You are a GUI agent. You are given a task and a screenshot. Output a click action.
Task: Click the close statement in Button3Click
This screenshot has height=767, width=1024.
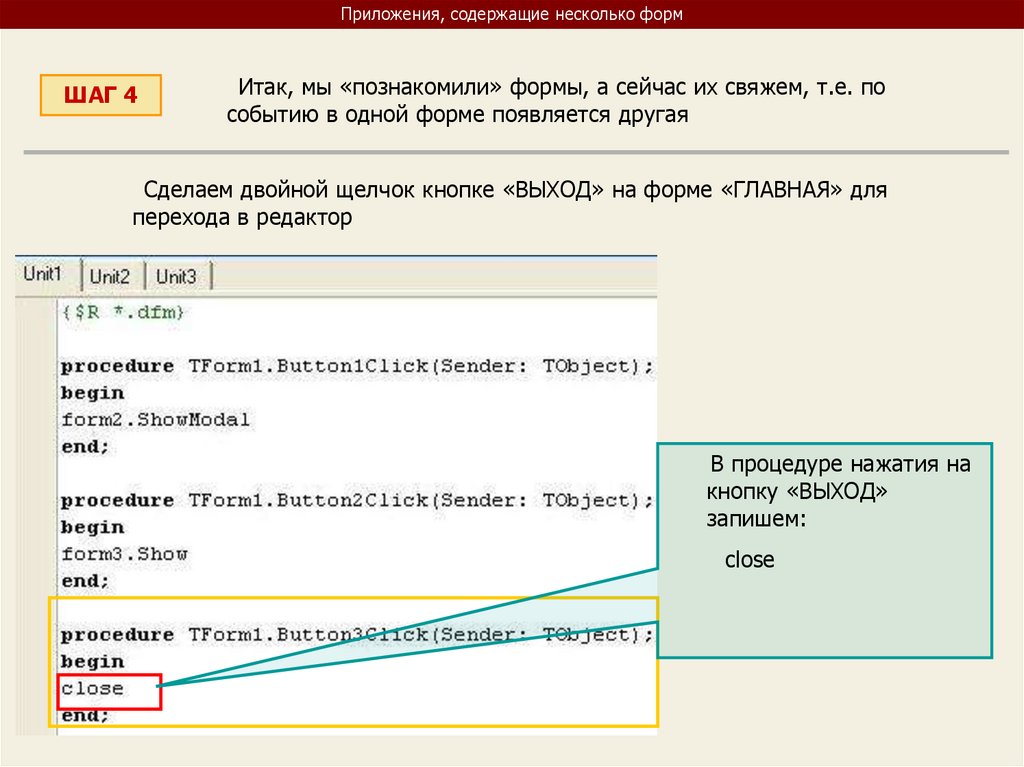[92, 689]
